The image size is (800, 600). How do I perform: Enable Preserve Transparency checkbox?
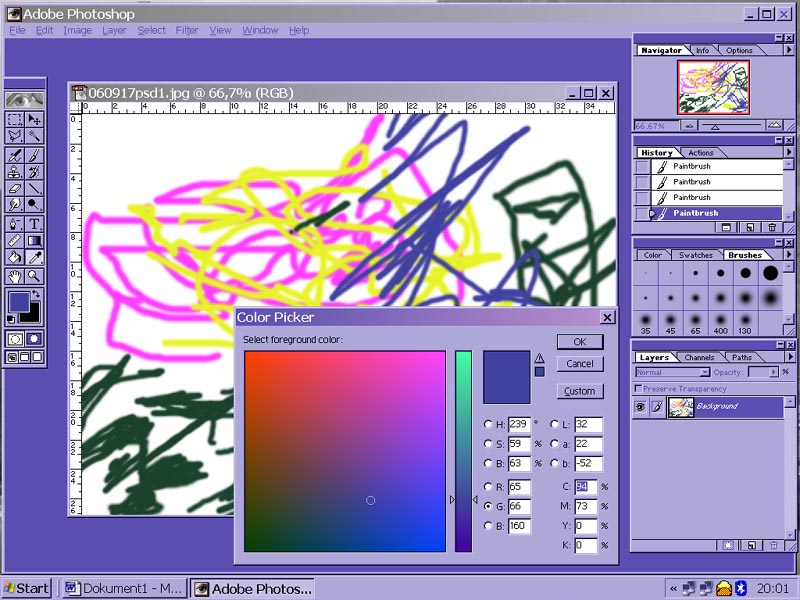pyautogui.click(x=639, y=388)
